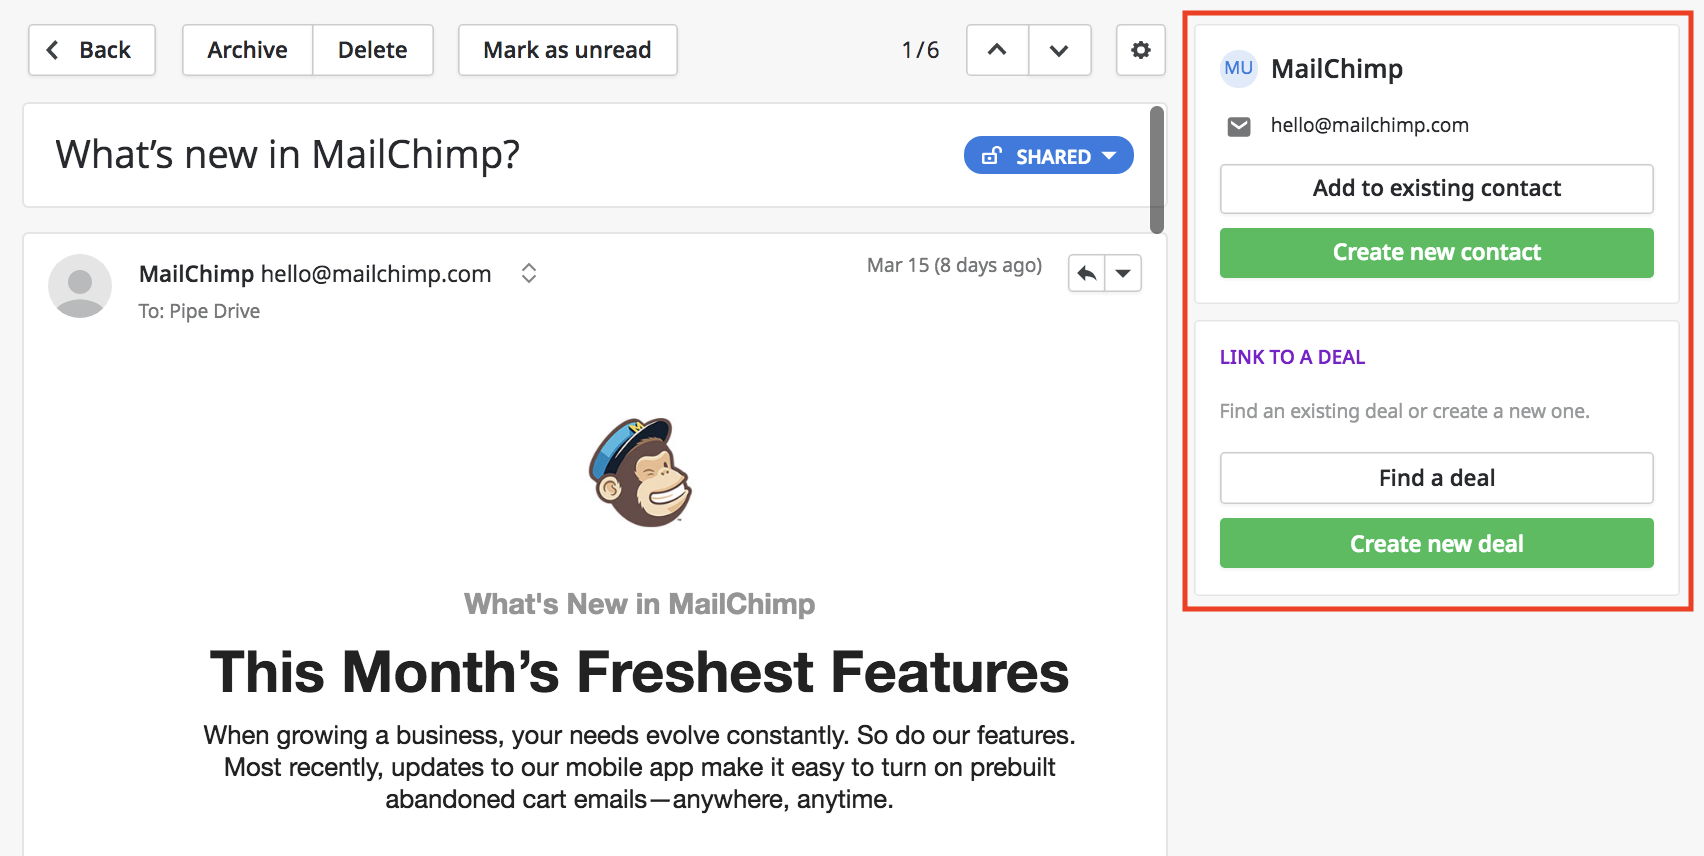Mark the email as unread
Viewport: 1704px width, 856px height.
(567, 50)
